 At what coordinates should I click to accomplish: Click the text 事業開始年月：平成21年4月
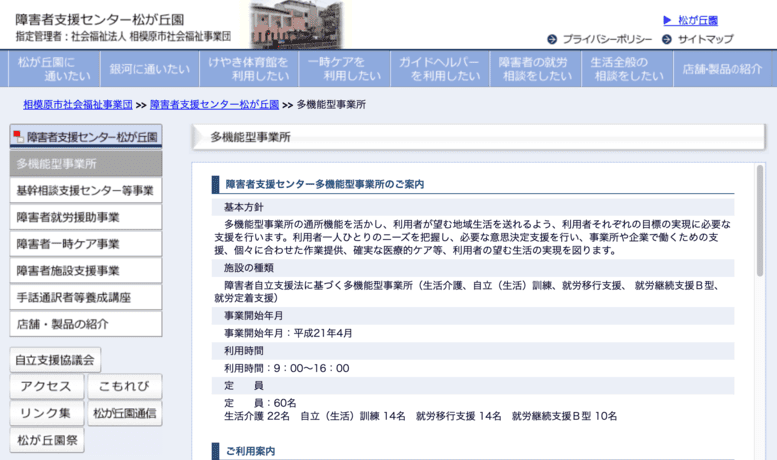click(x=288, y=333)
